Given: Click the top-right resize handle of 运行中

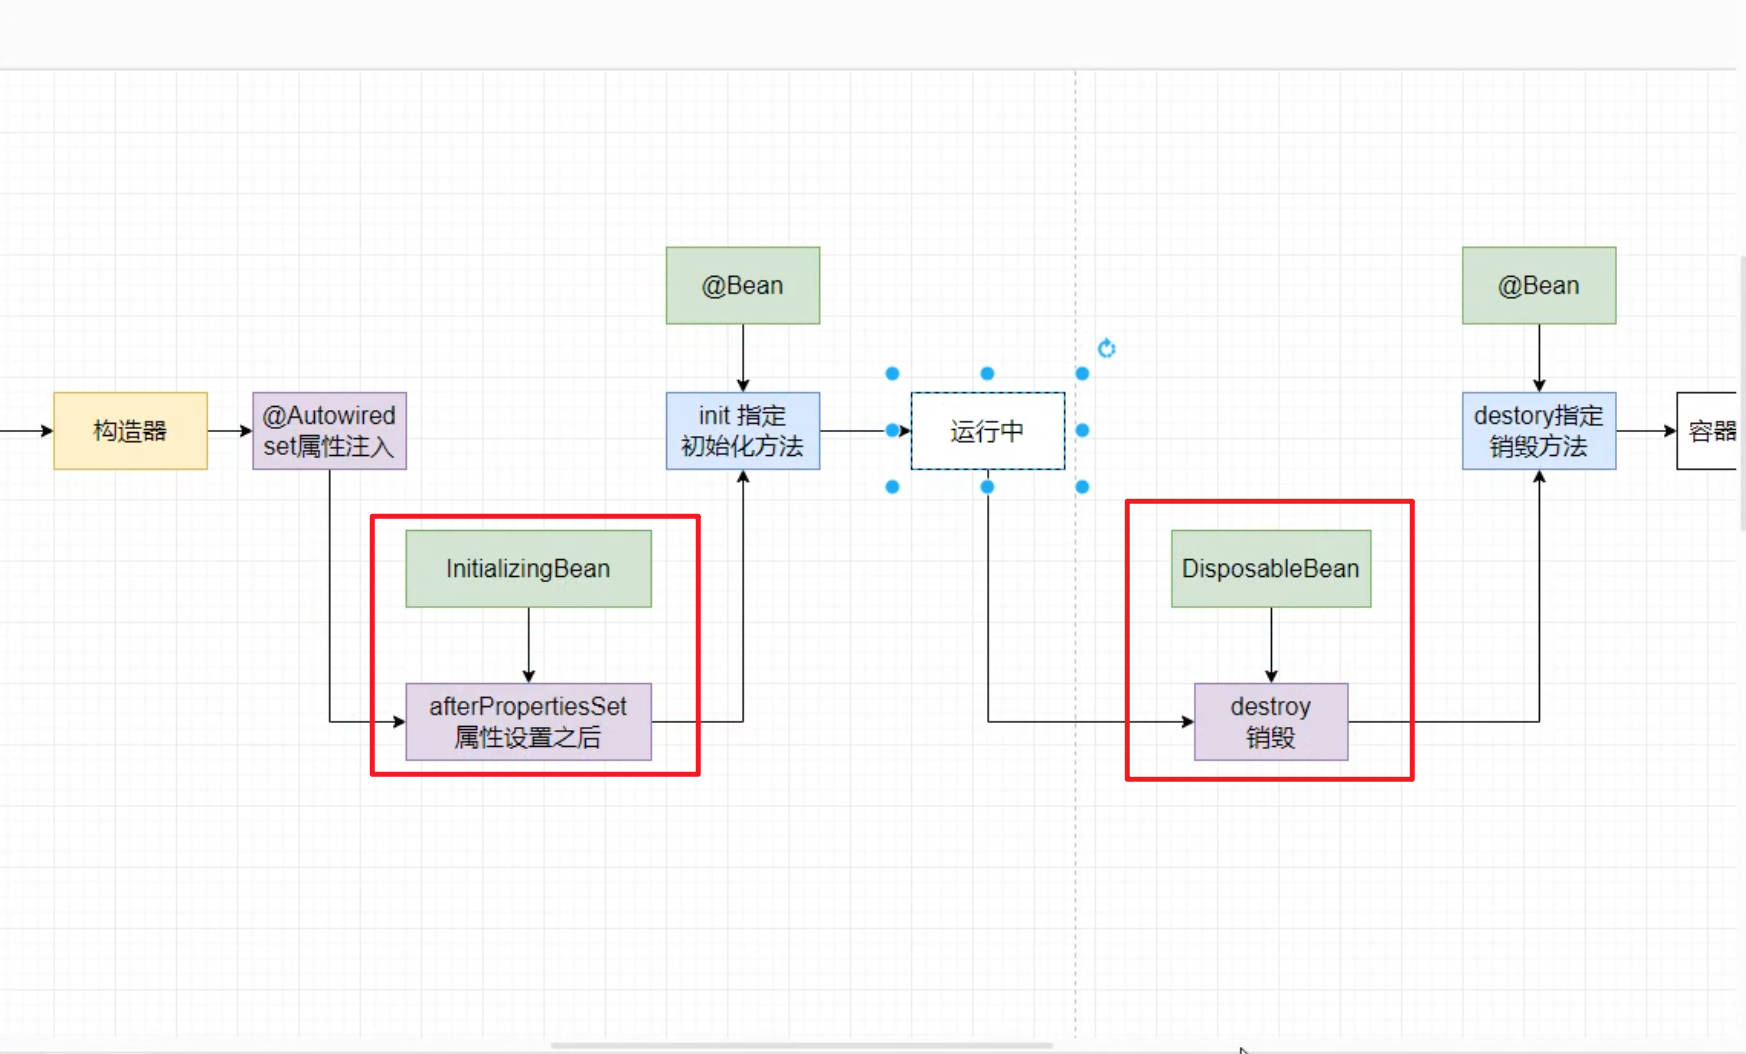Looking at the screenshot, I should tap(1082, 374).
